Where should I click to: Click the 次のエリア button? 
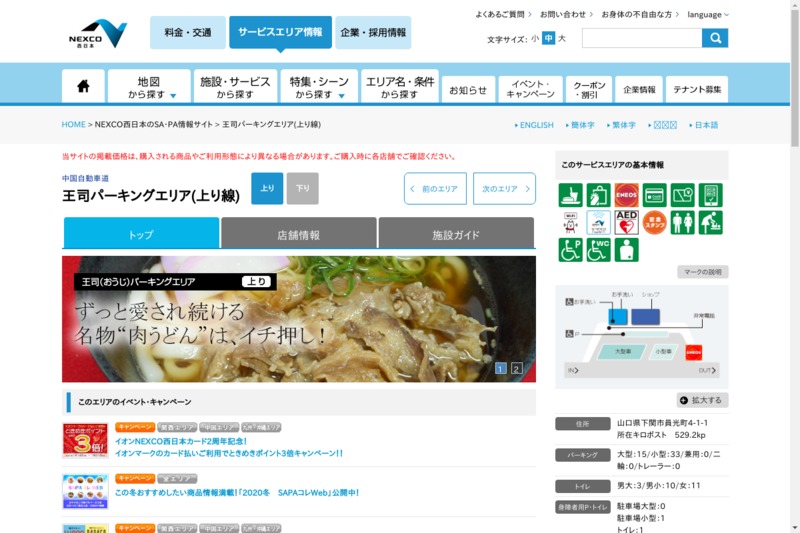point(504,189)
